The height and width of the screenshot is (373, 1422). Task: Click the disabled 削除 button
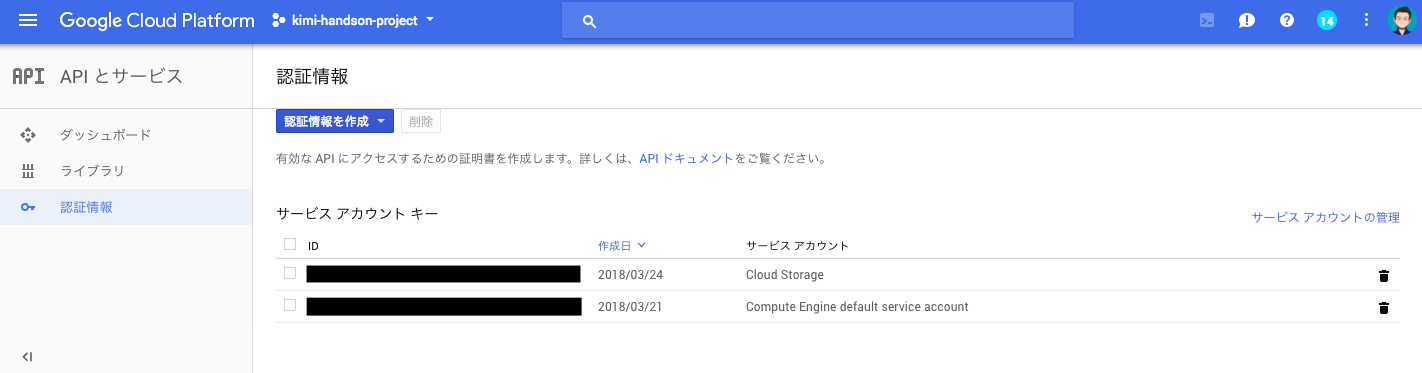421,121
